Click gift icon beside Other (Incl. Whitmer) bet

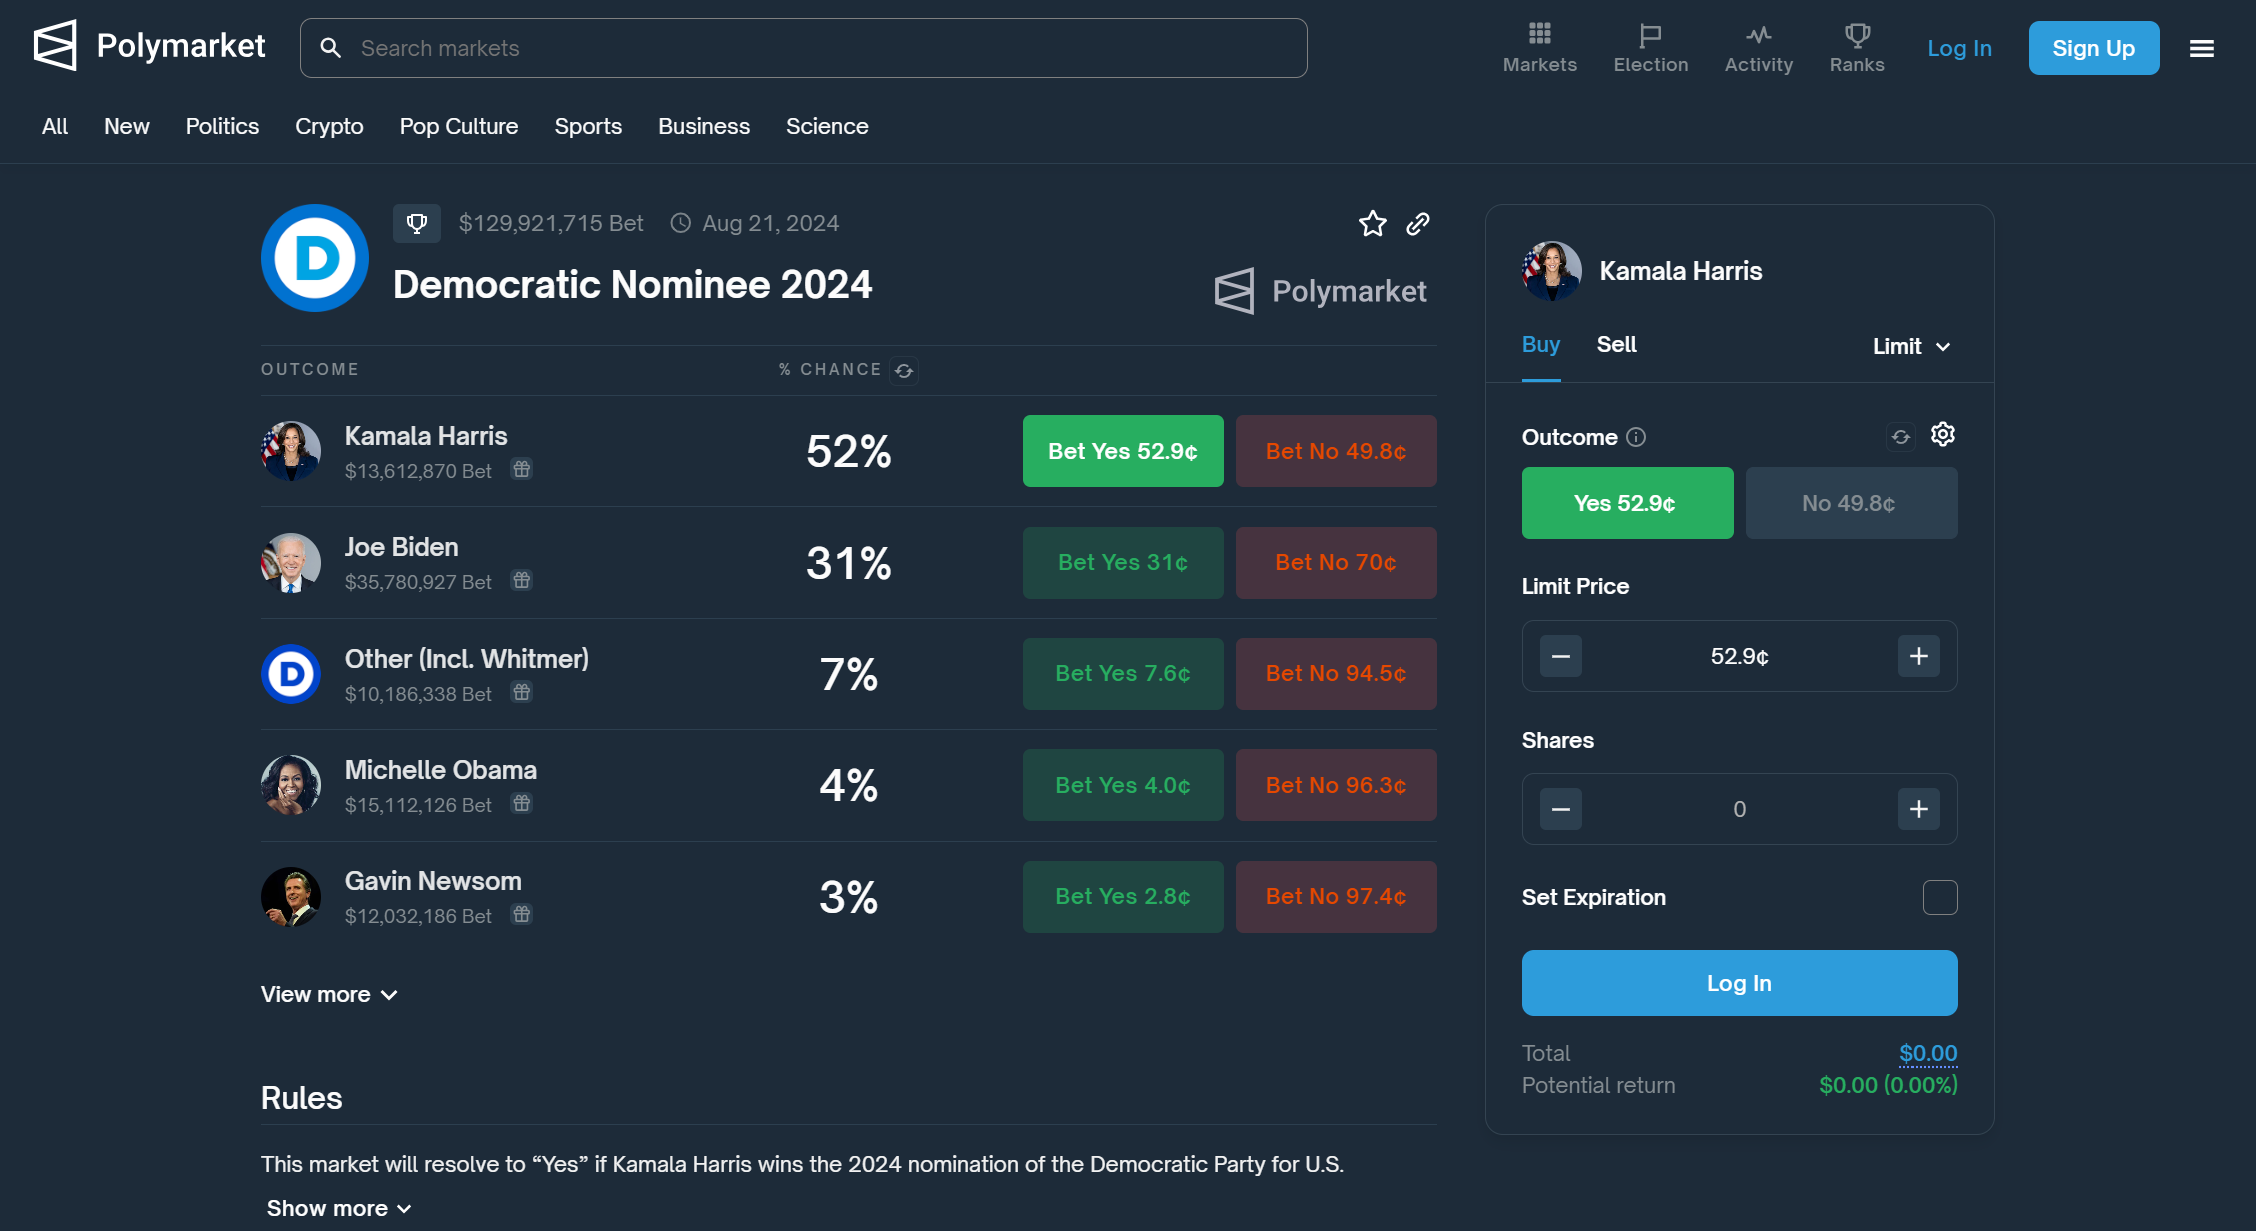[522, 692]
